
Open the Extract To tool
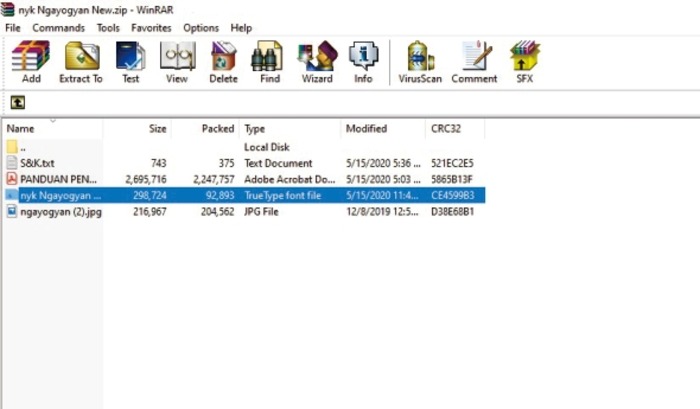pyautogui.click(x=81, y=62)
